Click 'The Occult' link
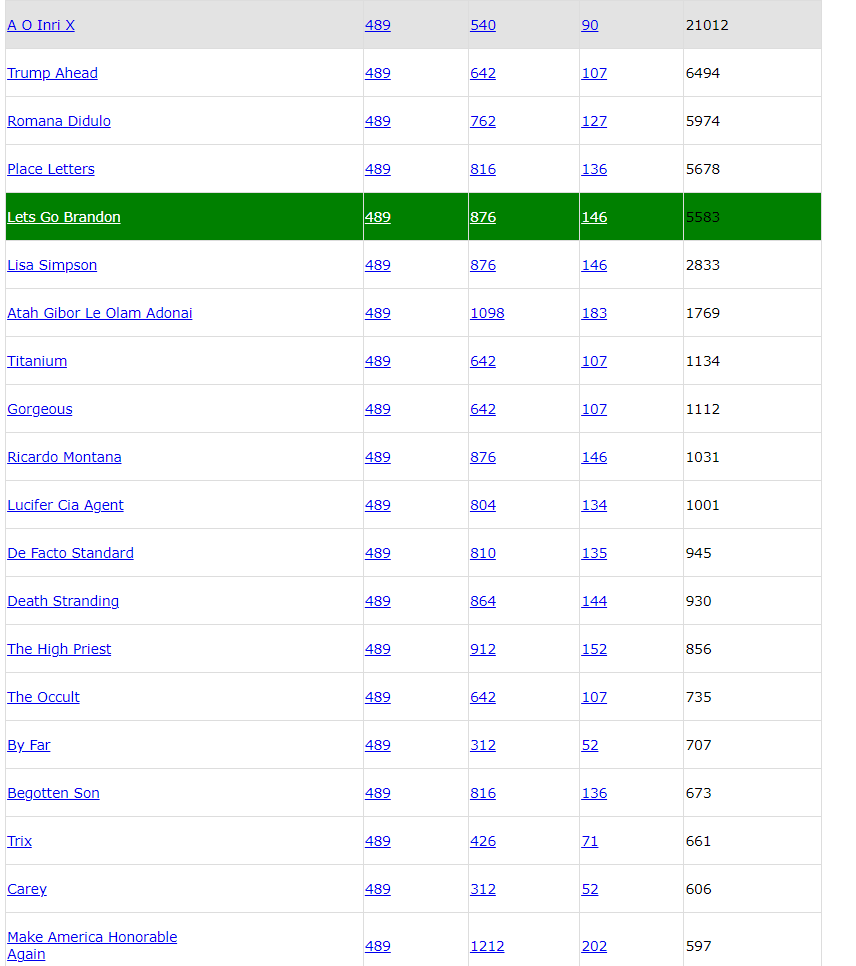 44,698
